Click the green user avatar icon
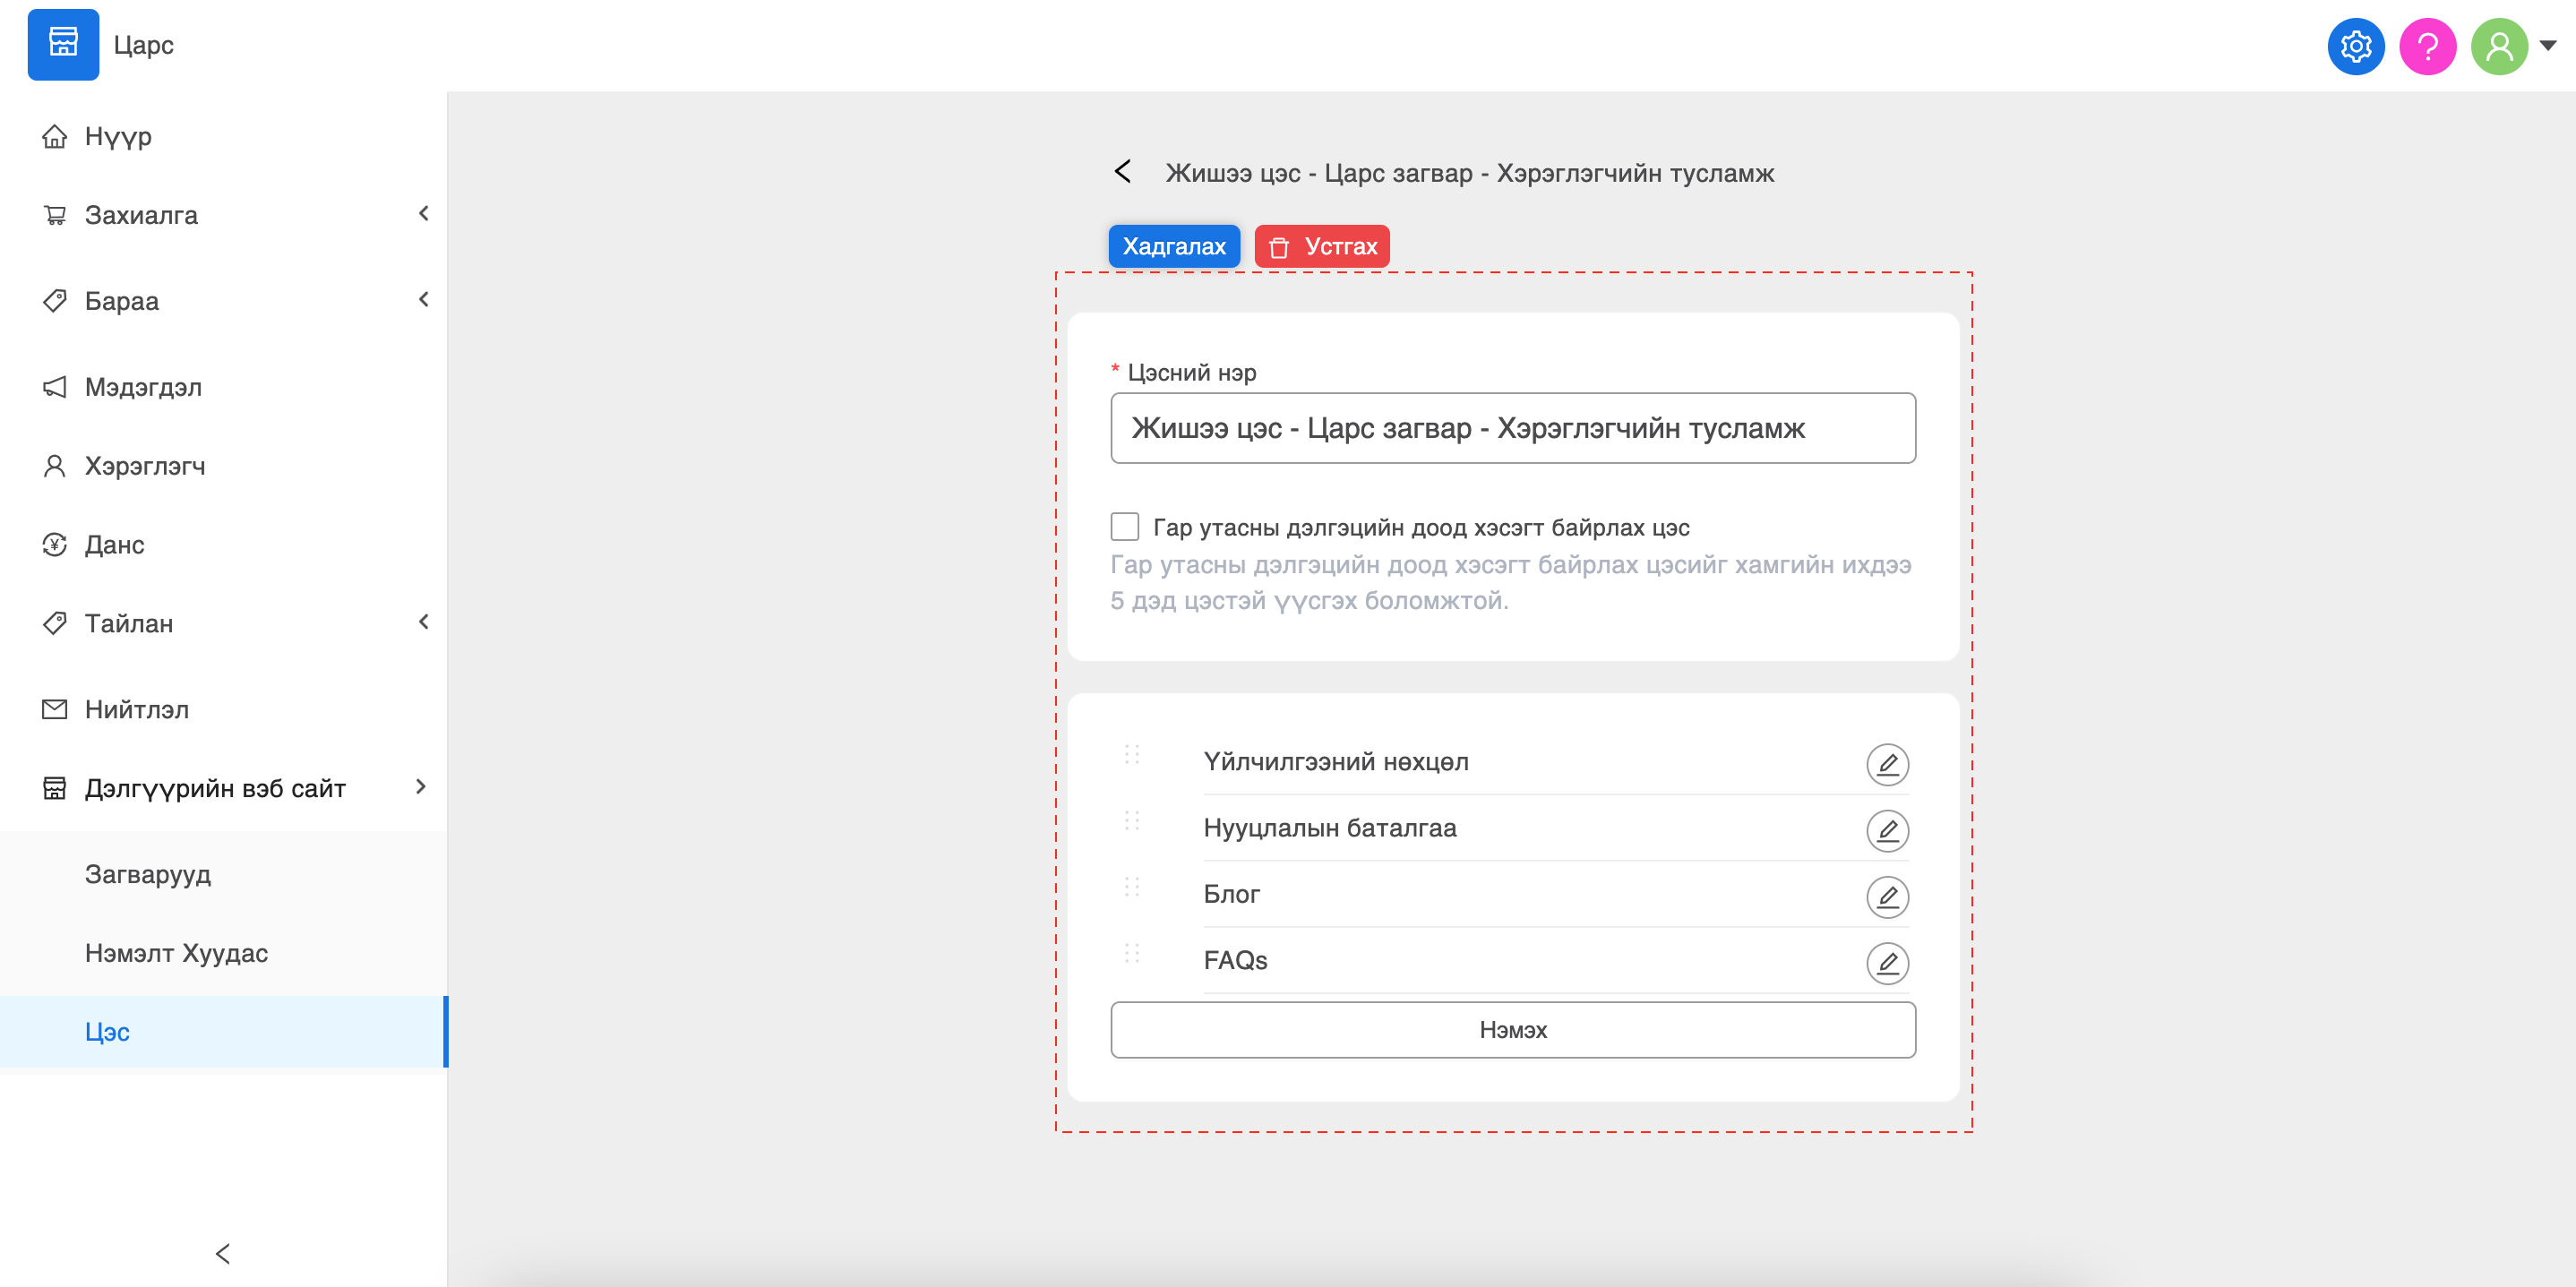The height and width of the screenshot is (1287, 2576). coord(2499,46)
